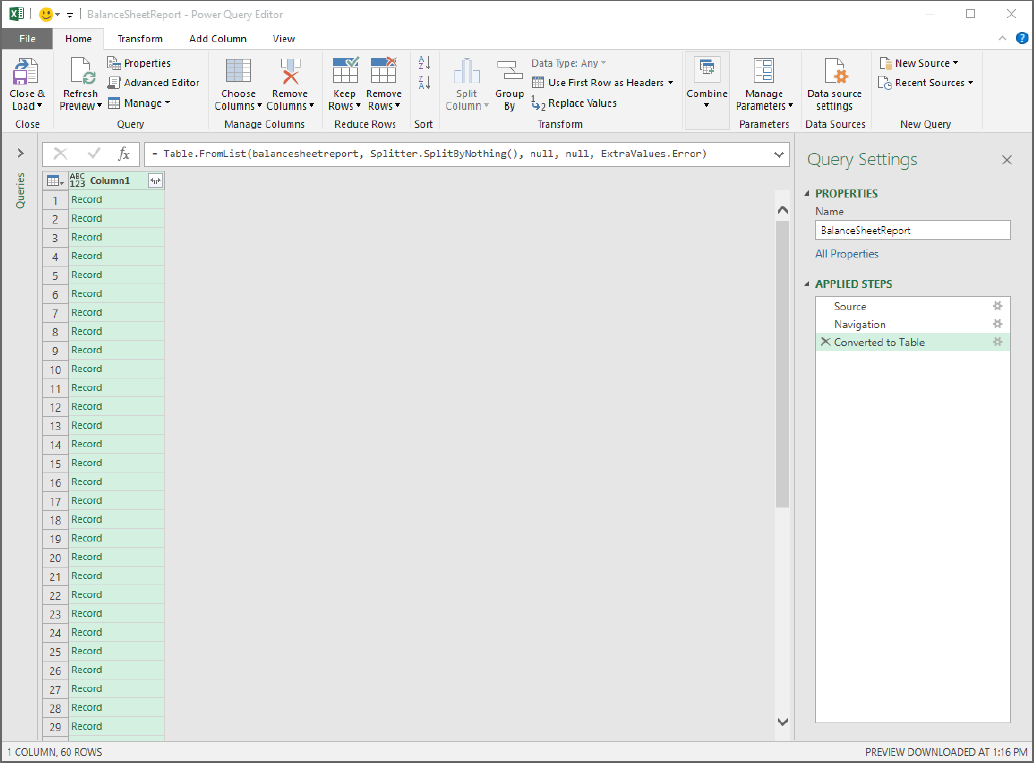Switch to the Add Column tab
The height and width of the screenshot is (763, 1034).
coord(218,39)
